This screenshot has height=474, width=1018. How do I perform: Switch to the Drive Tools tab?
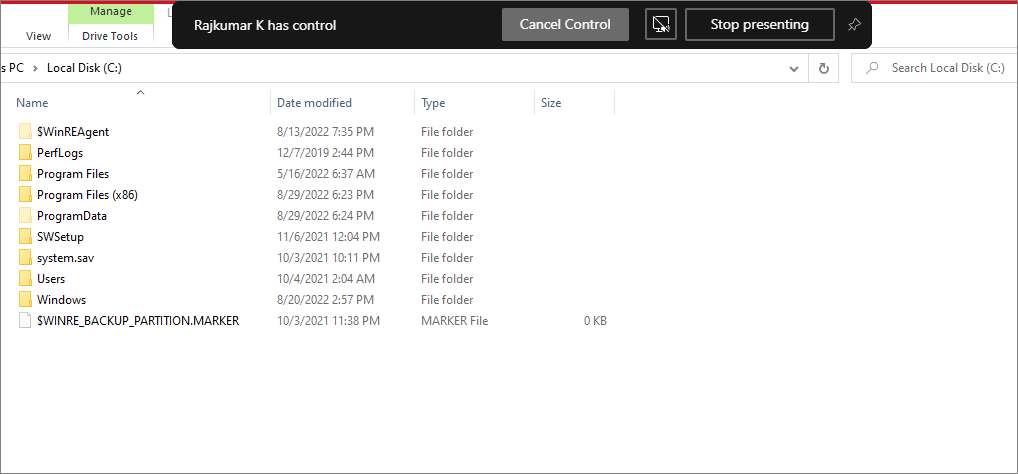tap(110, 36)
